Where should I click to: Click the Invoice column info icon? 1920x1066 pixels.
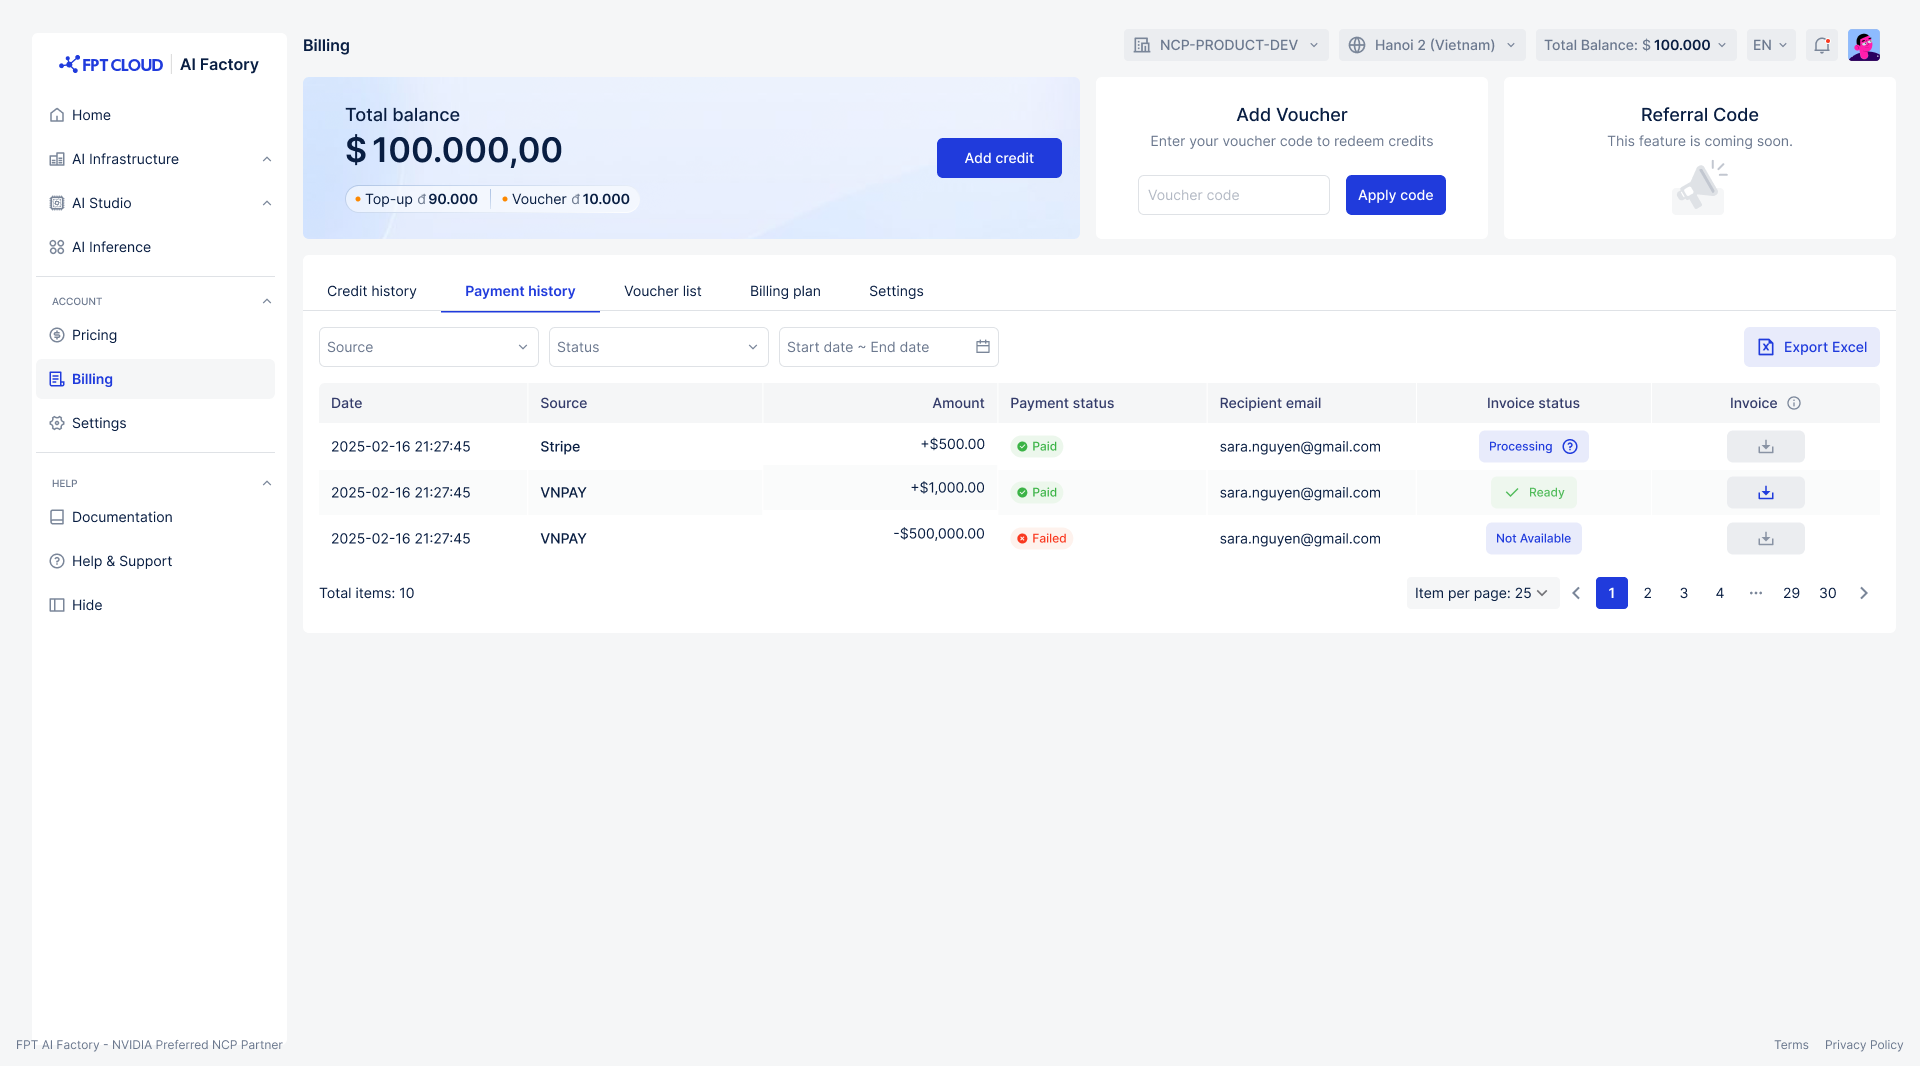[1794, 403]
